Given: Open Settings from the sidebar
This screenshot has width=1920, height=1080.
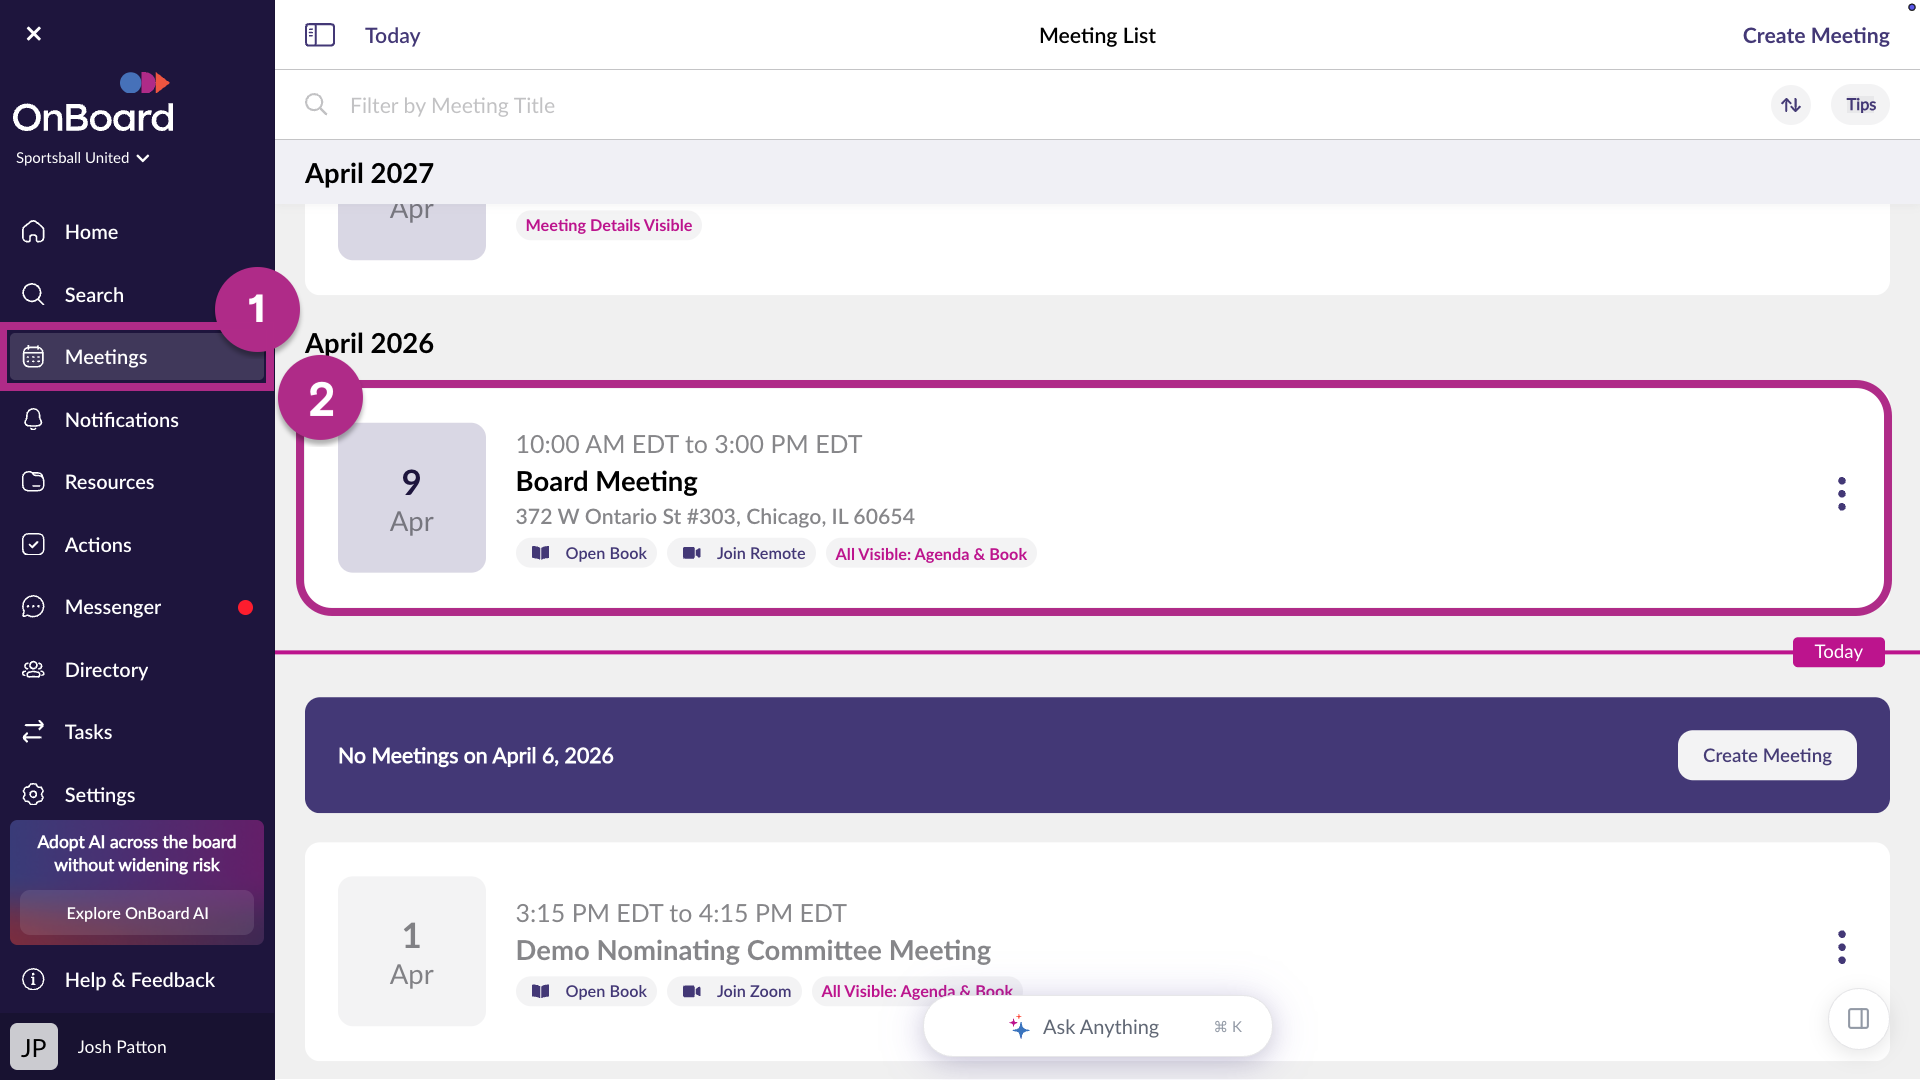Looking at the screenshot, I should pos(99,795).
